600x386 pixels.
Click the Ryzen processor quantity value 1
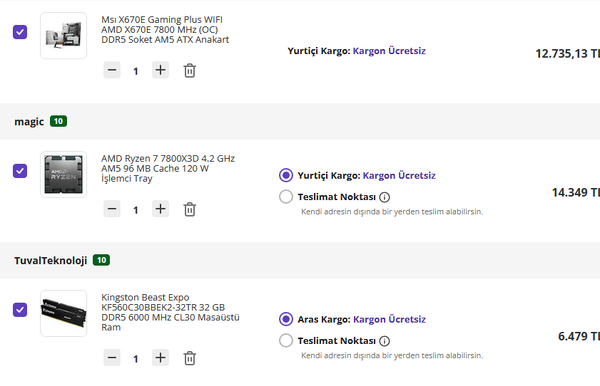pos(135,210)
